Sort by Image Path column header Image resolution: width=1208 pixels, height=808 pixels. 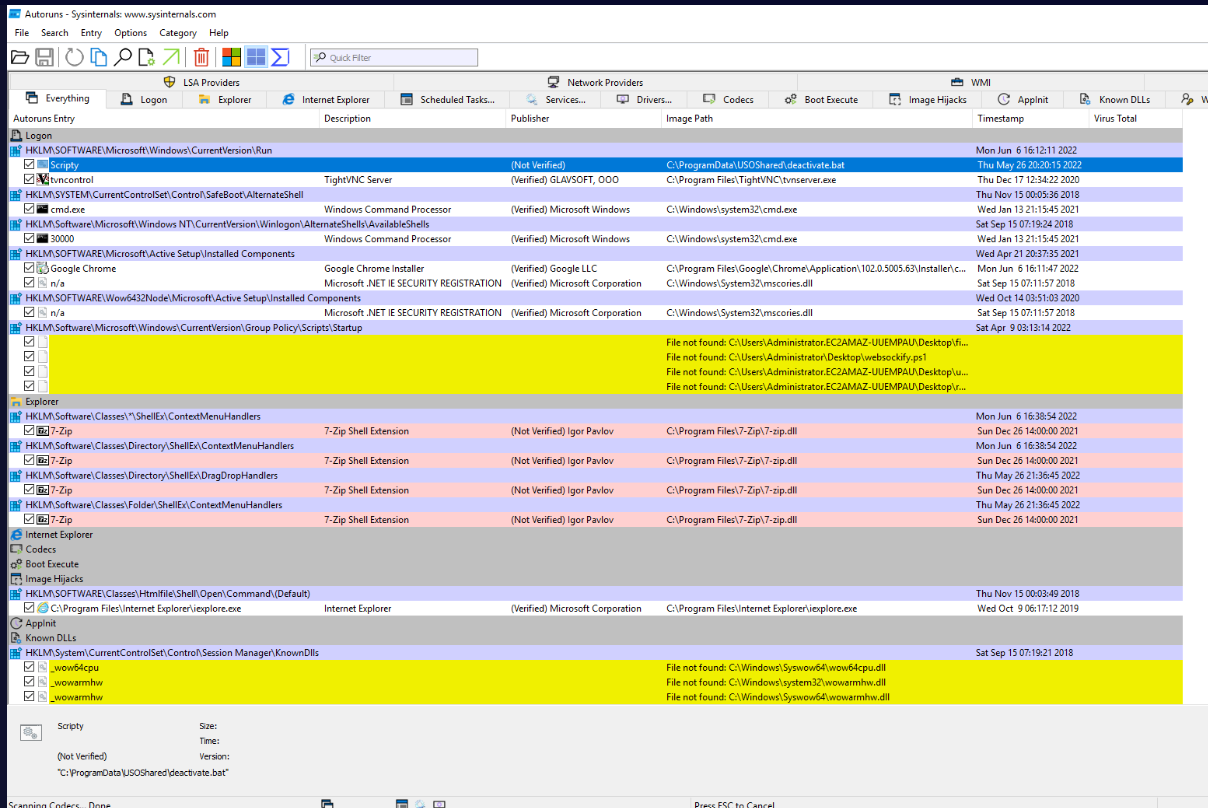pyautogui.click(x=817, y=118)
